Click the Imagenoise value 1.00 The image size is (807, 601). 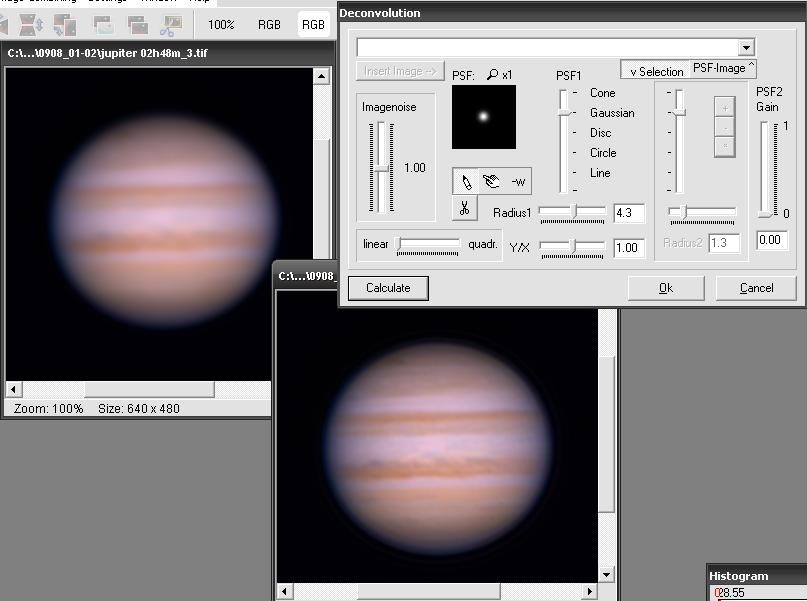coord(414,168)
